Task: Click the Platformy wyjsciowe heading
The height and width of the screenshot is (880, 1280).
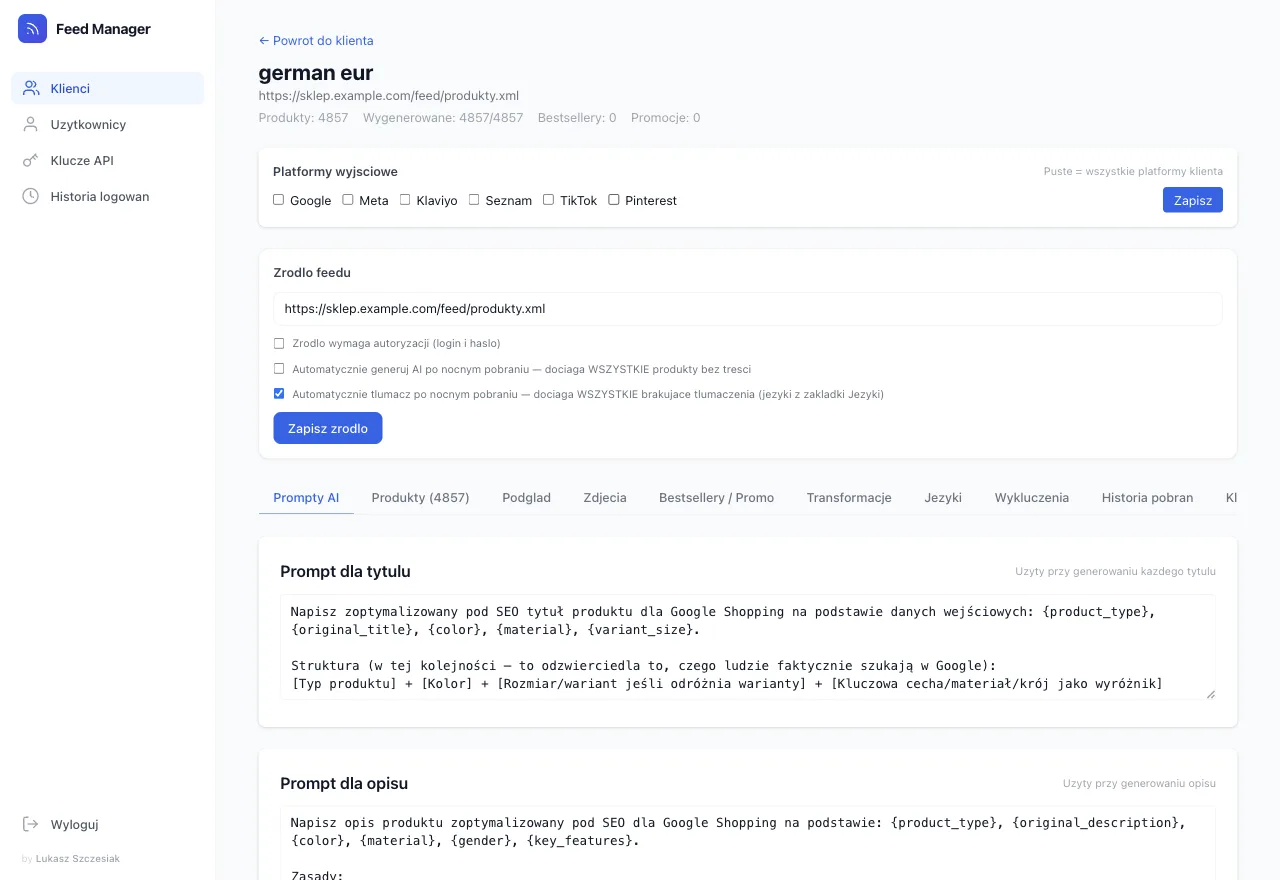Action: pyautogui.click(x=335, y=172)
